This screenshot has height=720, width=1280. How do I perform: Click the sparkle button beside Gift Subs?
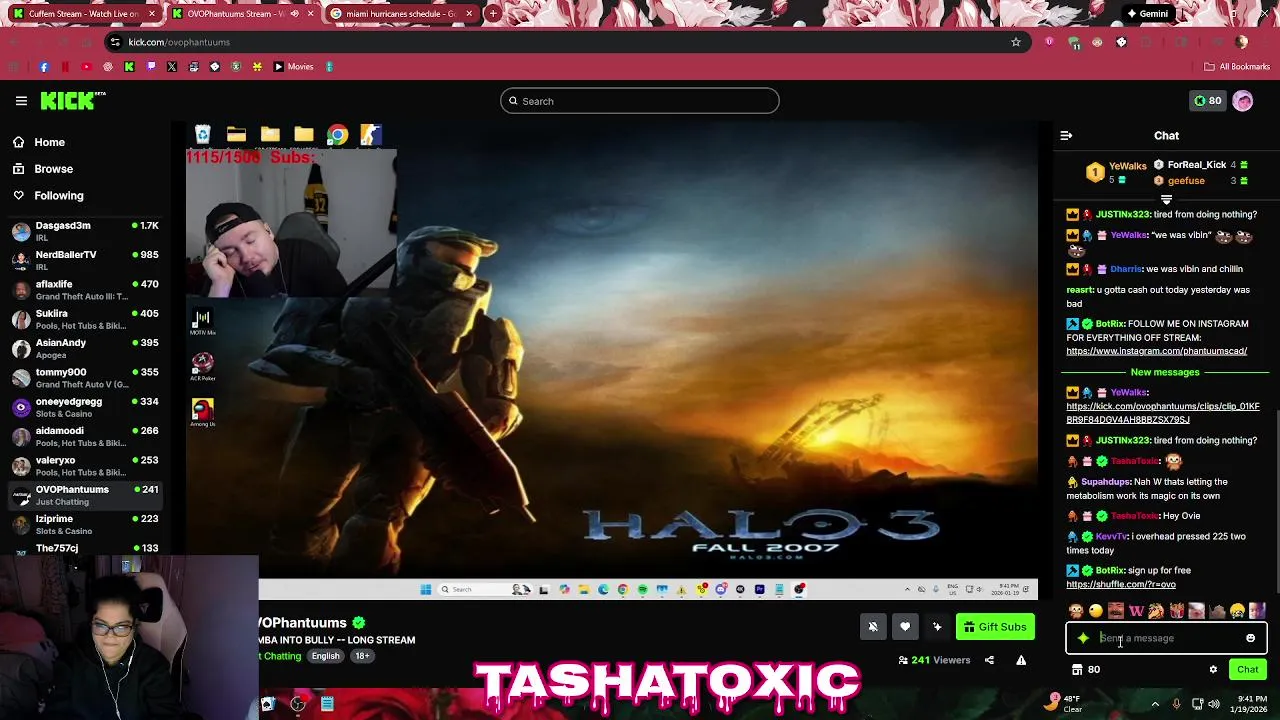pos(937,627)
